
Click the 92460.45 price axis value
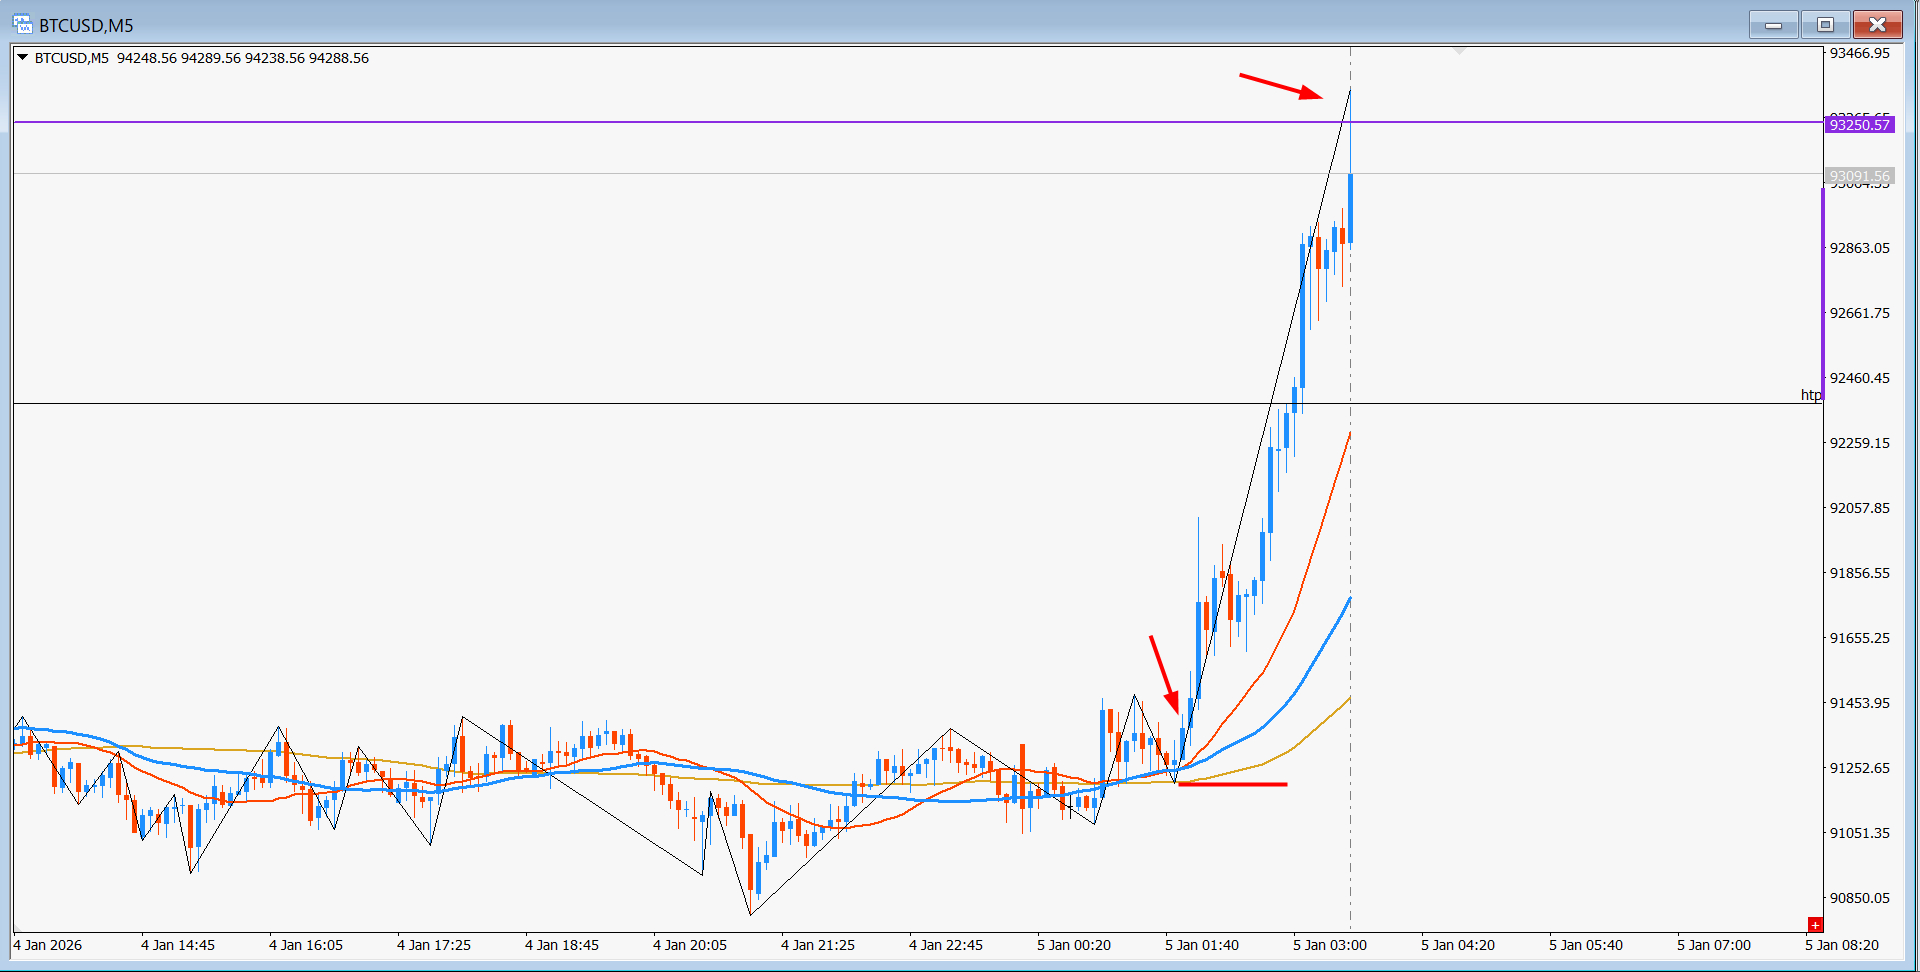pyautogui.click(x=1860, y=378)
